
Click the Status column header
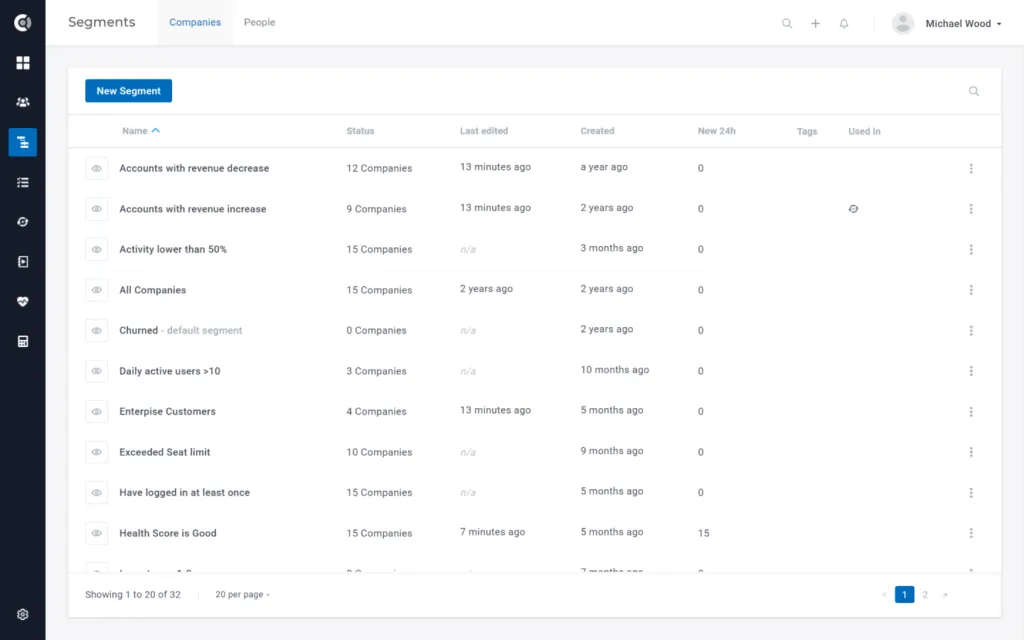pyautogui.click(x=360, y=131)
